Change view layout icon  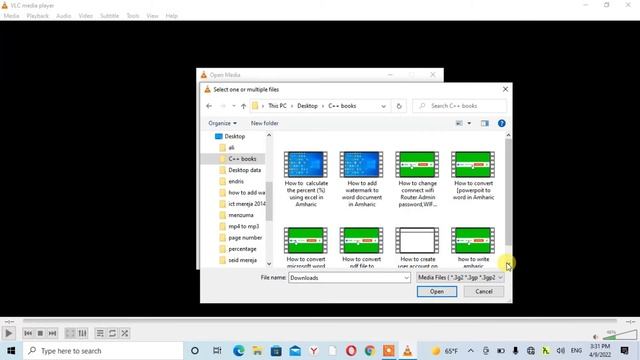click(459, 123)
